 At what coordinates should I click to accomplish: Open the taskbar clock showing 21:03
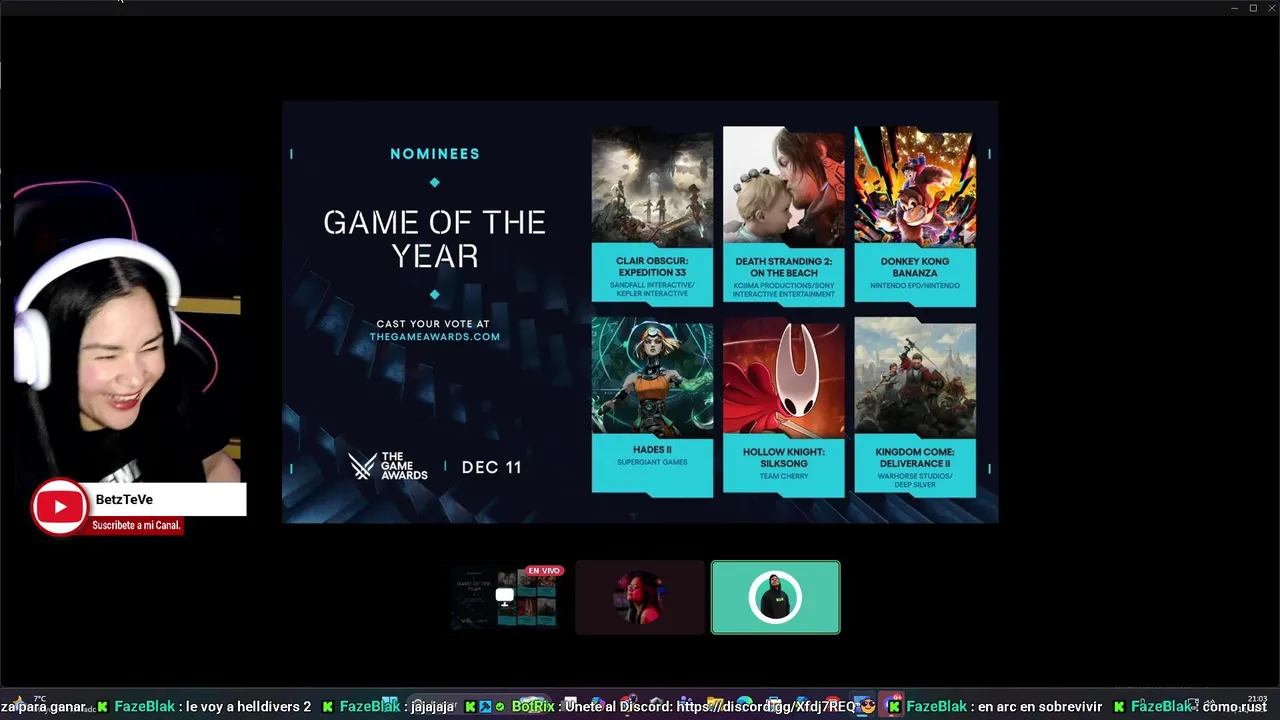(x=1257, y=699)
